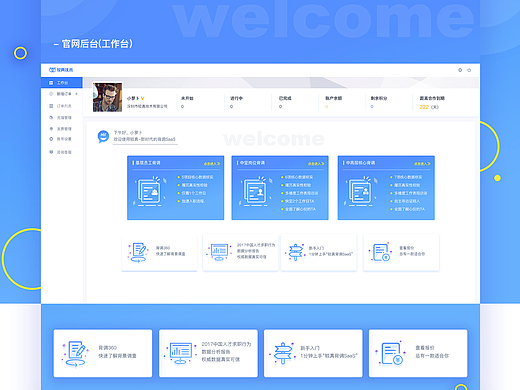Viewport: 520px width, 390px height.
Task: Enter the third package card via 点击进入 link
Action: point(422,164)
